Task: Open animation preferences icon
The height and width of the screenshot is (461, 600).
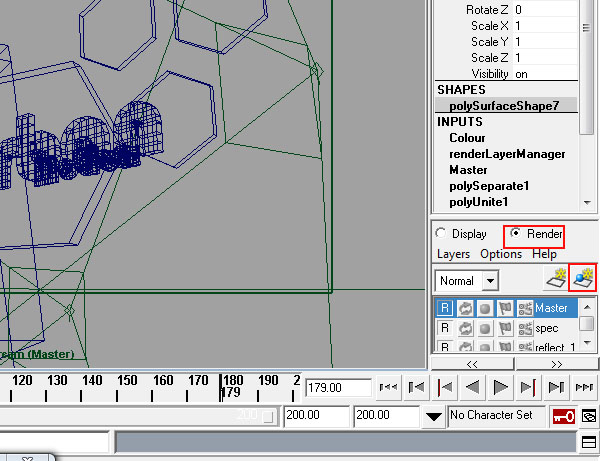Action: click(x=589, y=416)
